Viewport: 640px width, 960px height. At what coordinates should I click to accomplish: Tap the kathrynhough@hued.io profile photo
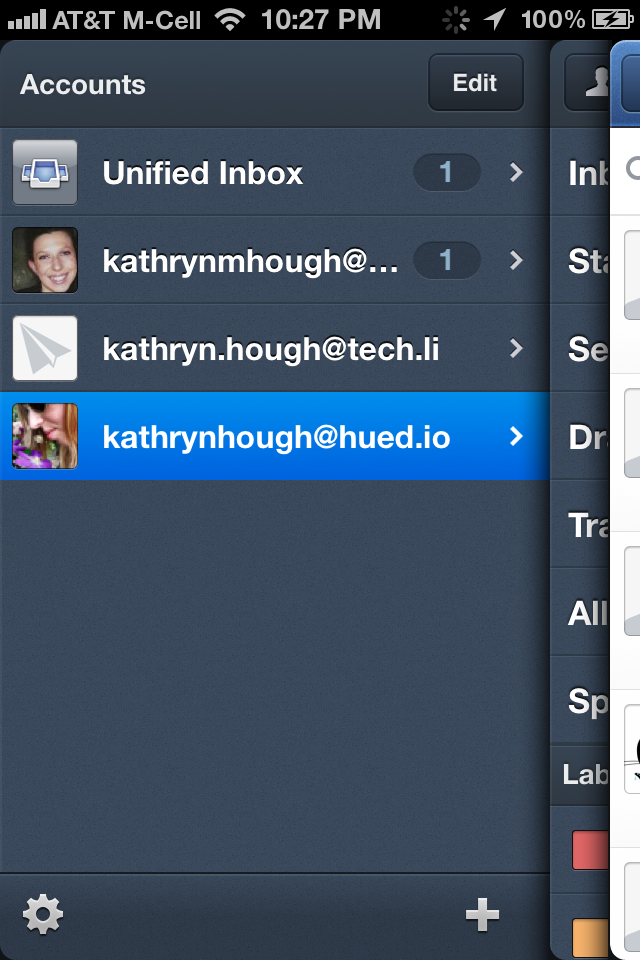pyautogui.click(x=45, y=436)
